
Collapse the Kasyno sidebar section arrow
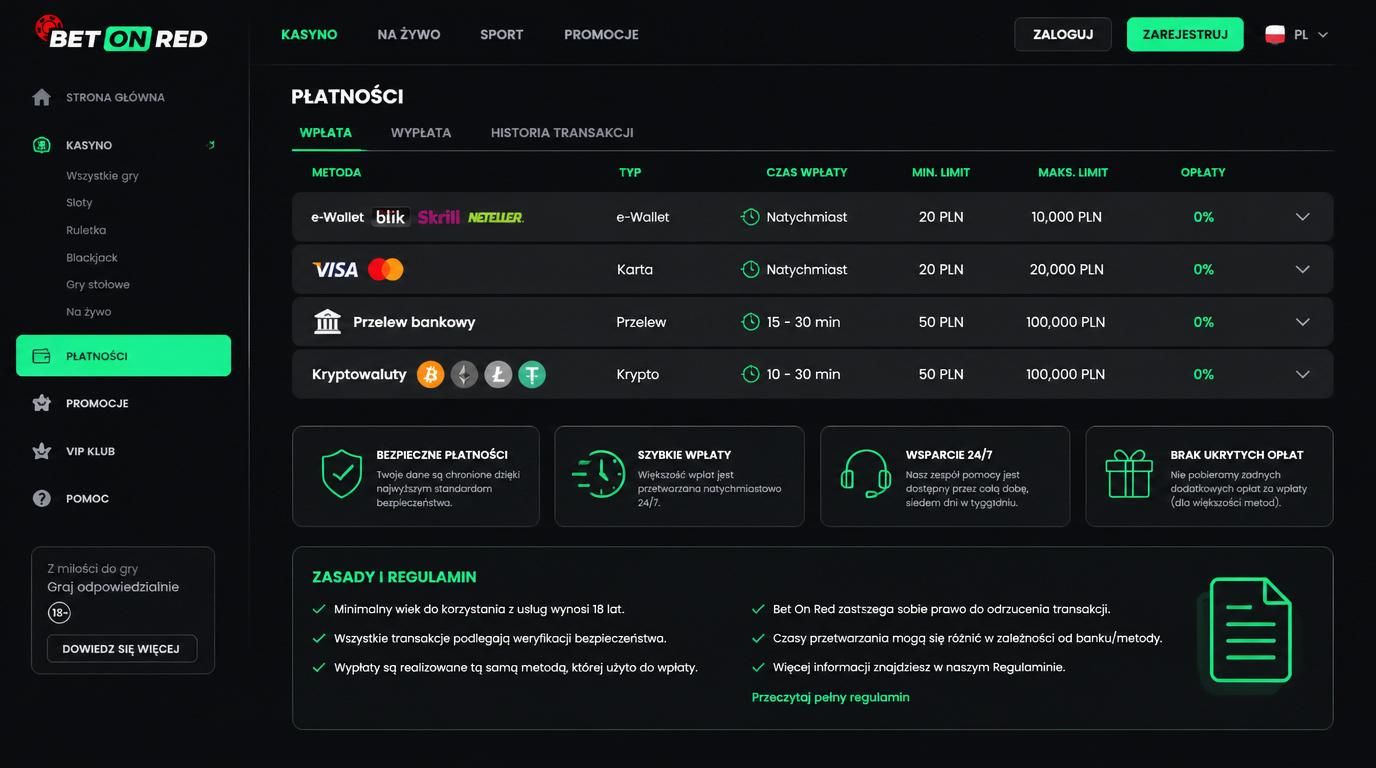point(211,145)
